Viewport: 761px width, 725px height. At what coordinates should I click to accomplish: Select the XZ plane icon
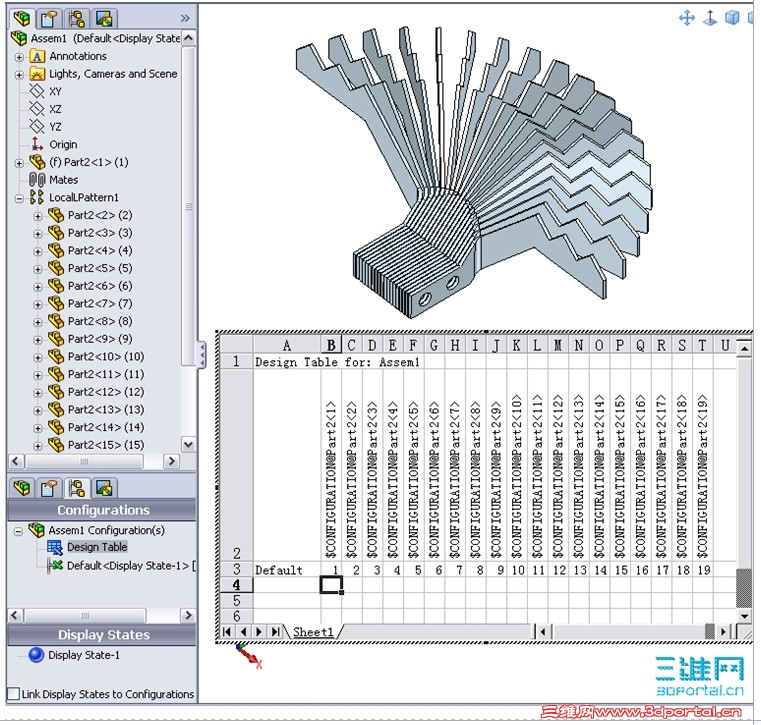(x=37, y=109)
